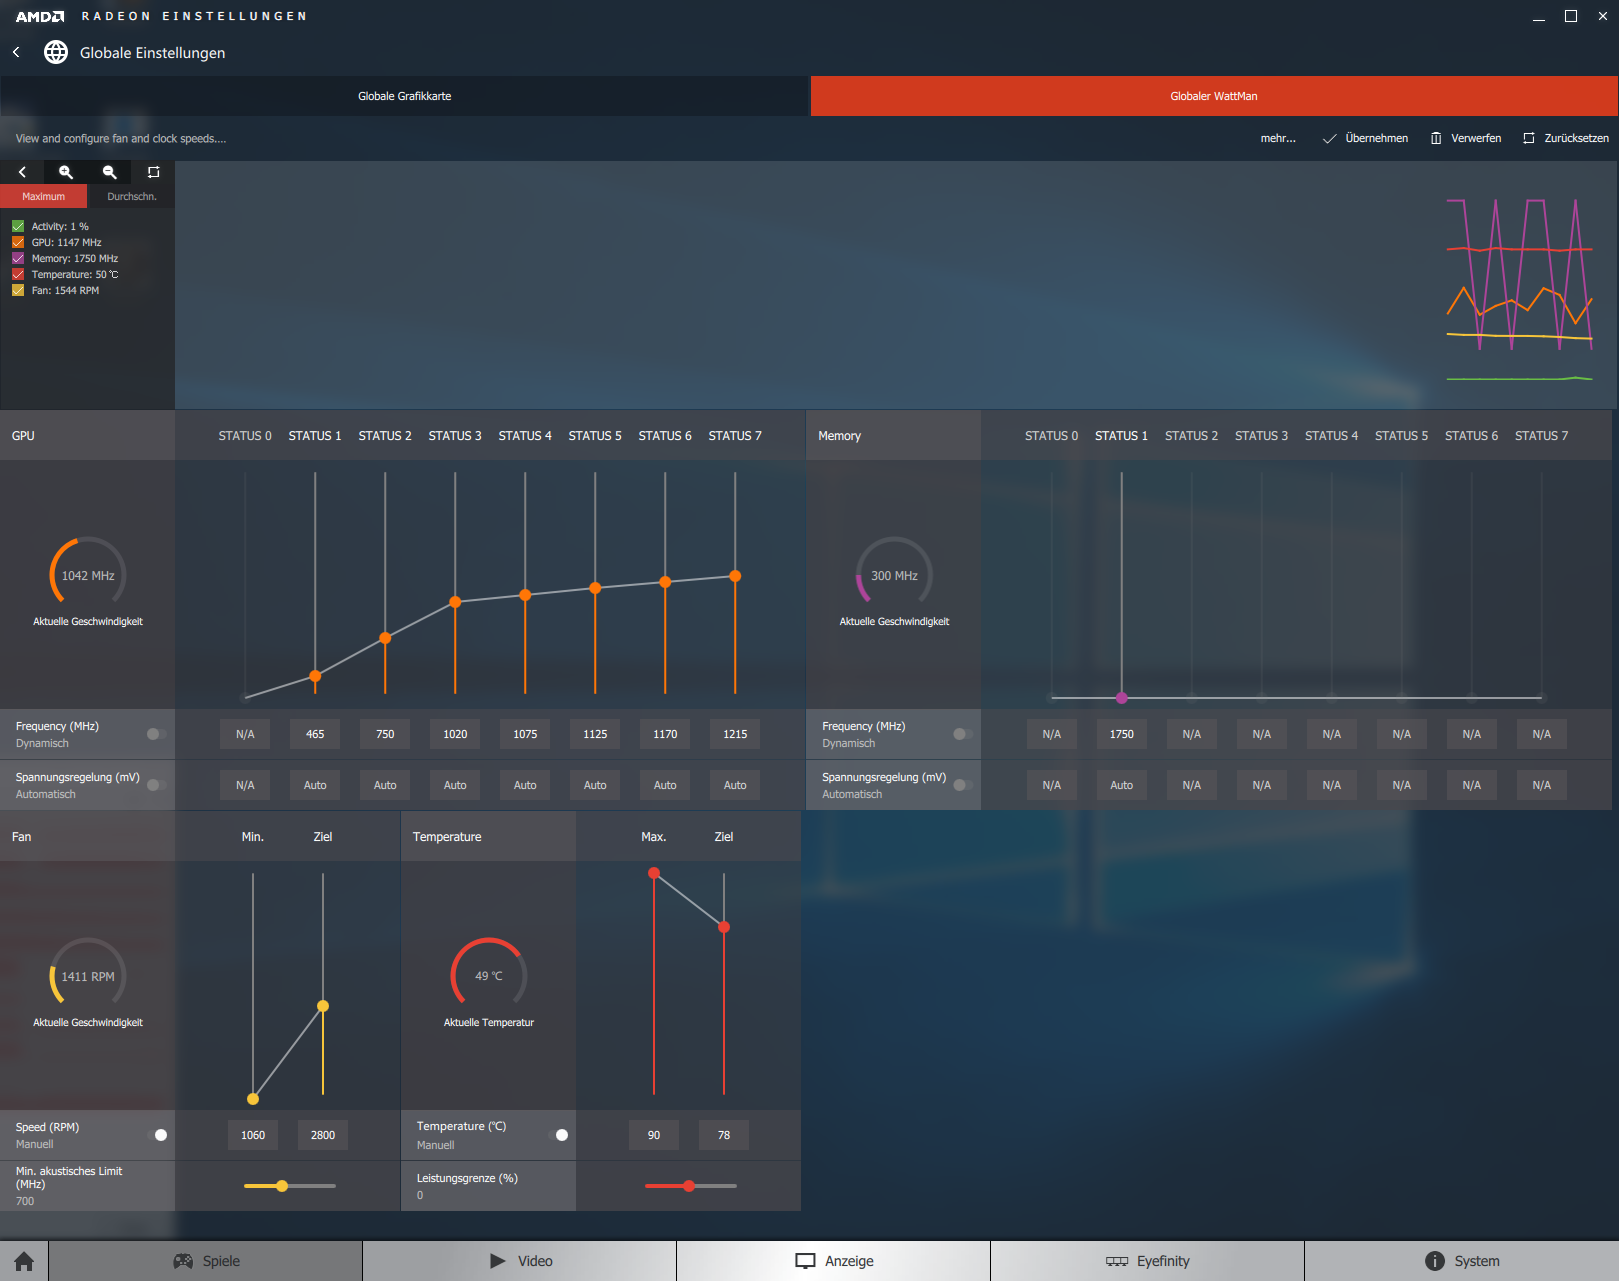
Task: Toggle Memory Frequency dynamic switch
Action: point(962,734)
